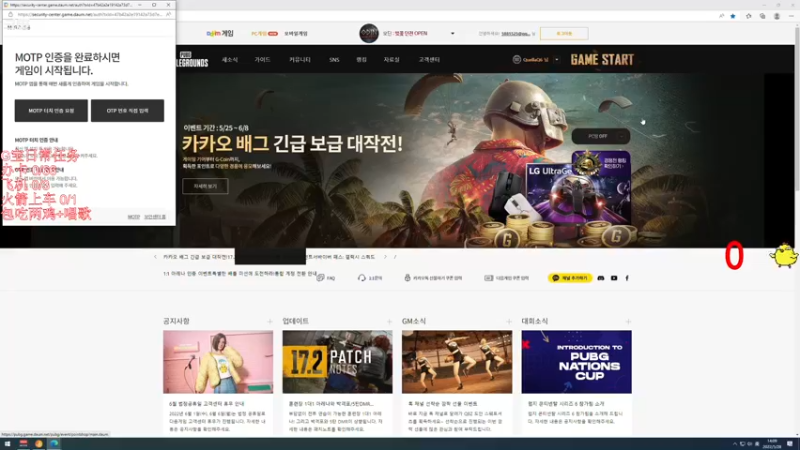The width and height of the screenshot is (800, 450).
Task: Open browser profile icon in main window toolbar
Action: 777,16
